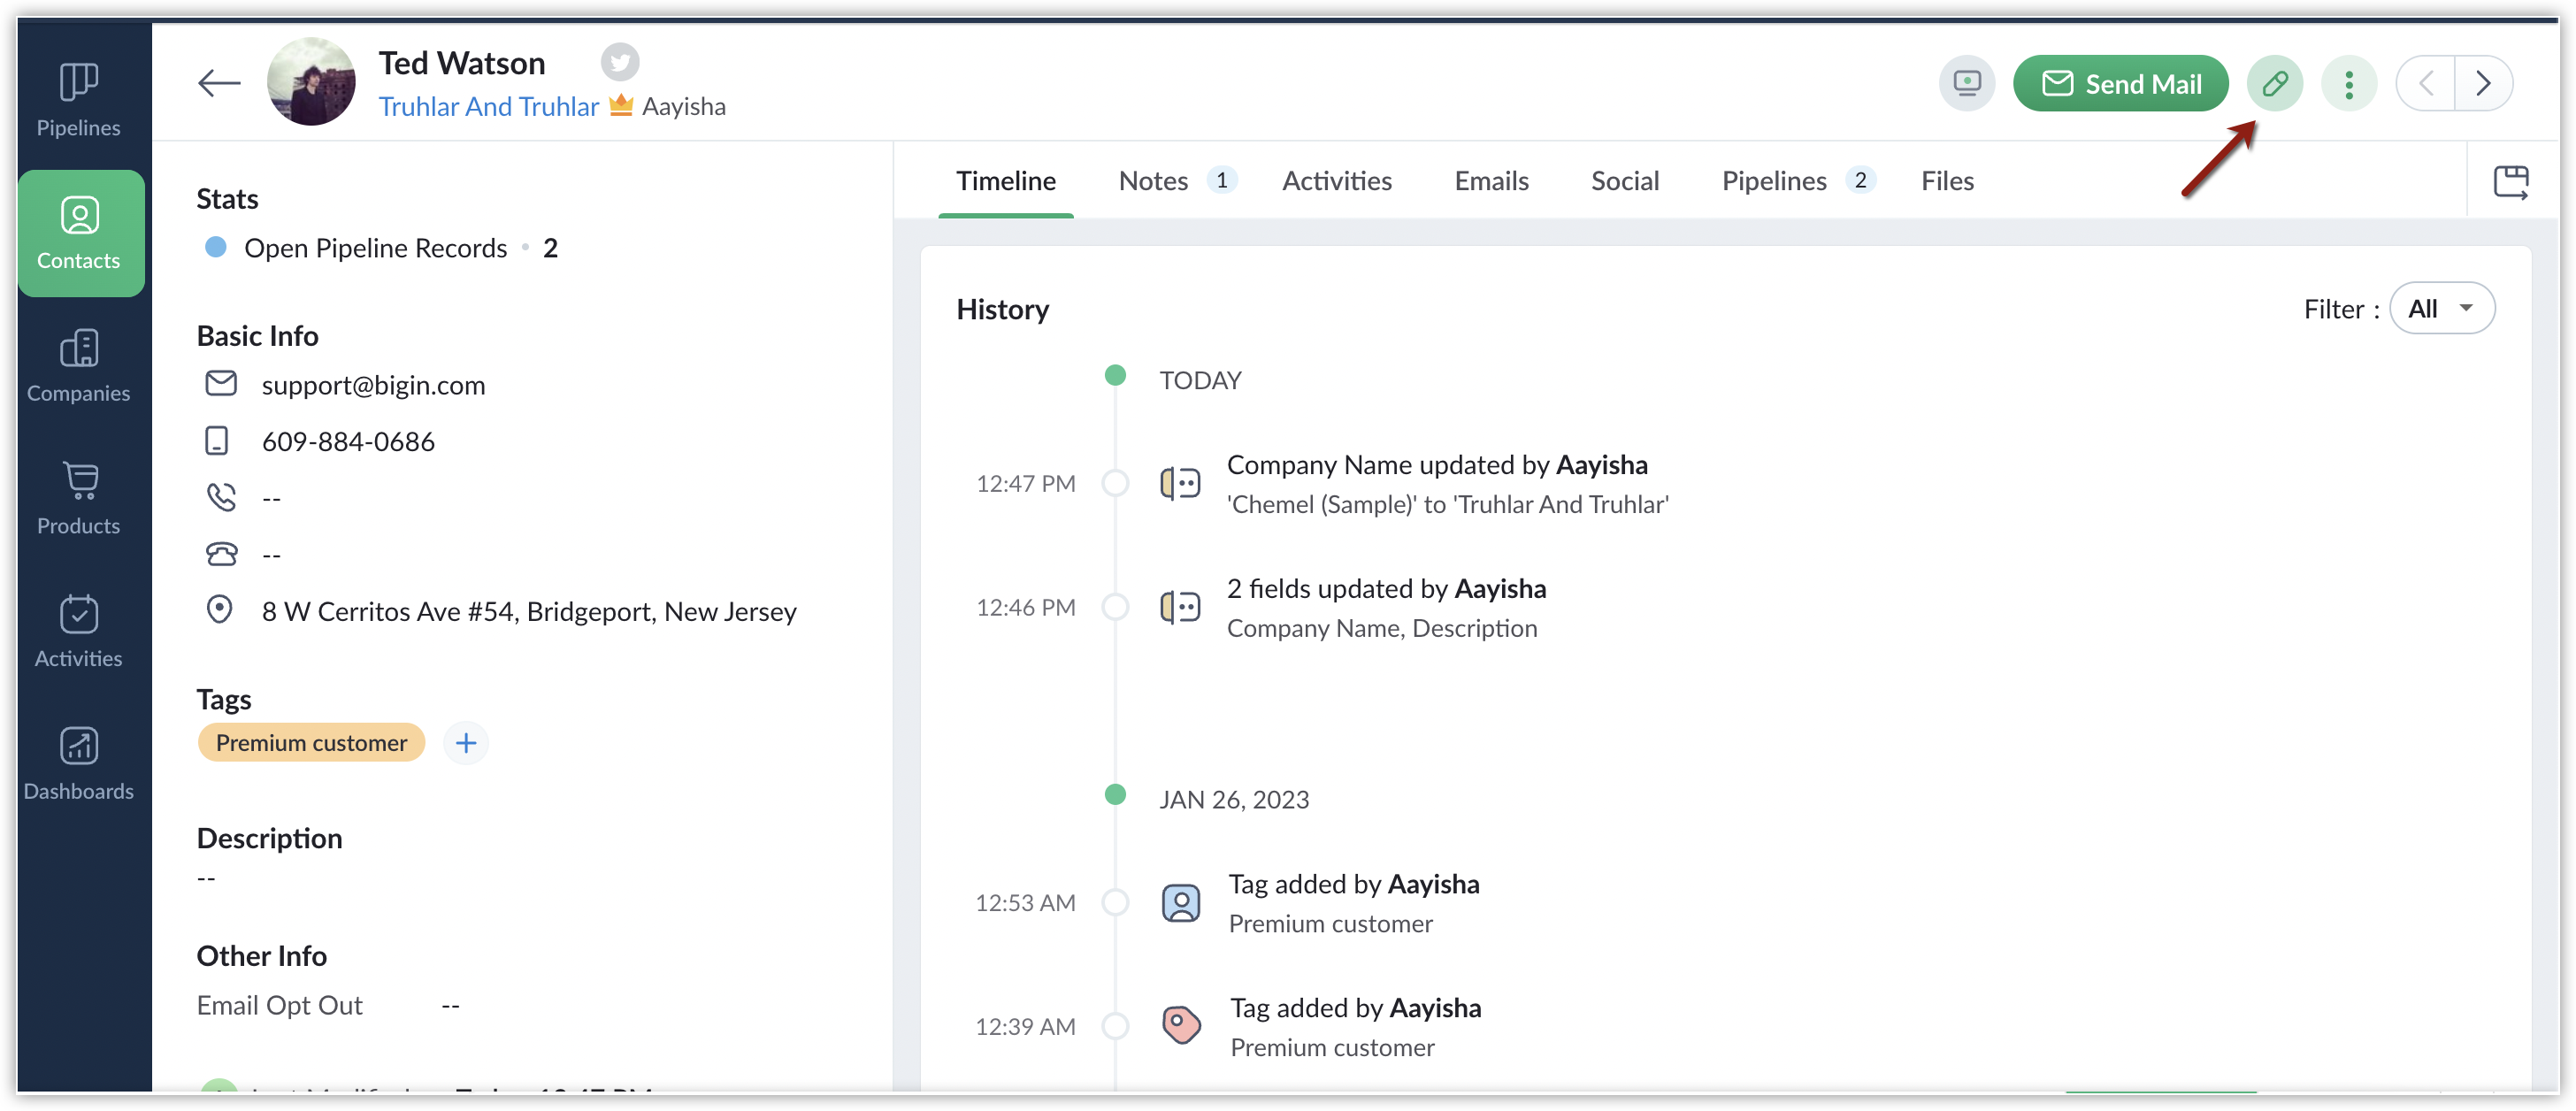Open the three-dot more options menu
The height and width of the screenshot is (1111, 2576).
click(x=2349, y=83)
